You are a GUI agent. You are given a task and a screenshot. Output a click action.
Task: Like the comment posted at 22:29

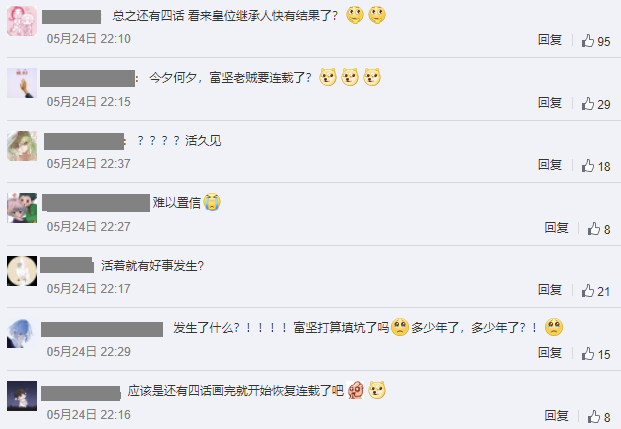click(x=595, y=354)
